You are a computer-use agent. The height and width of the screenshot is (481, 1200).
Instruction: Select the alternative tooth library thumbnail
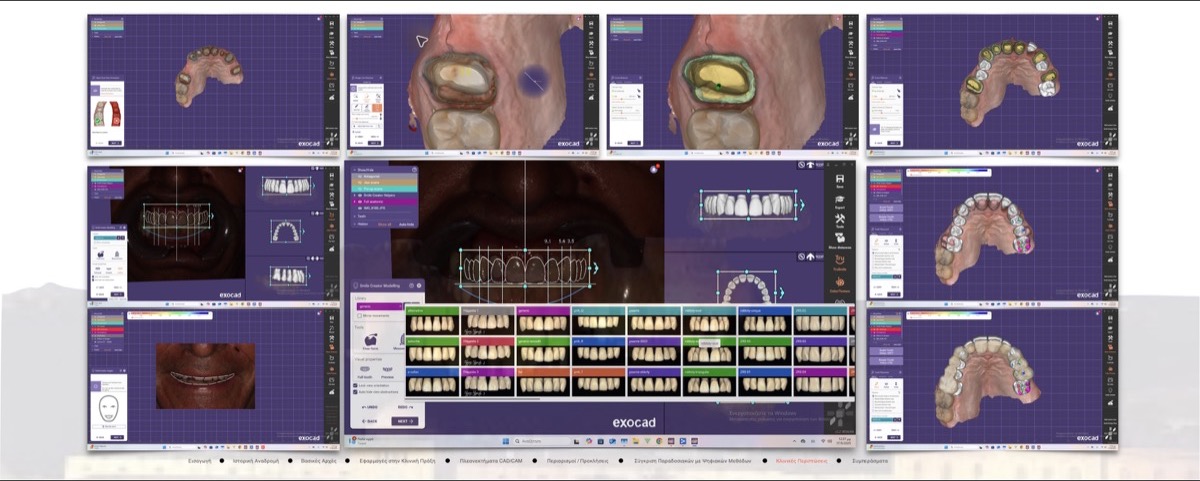click(x=433, y=322)
